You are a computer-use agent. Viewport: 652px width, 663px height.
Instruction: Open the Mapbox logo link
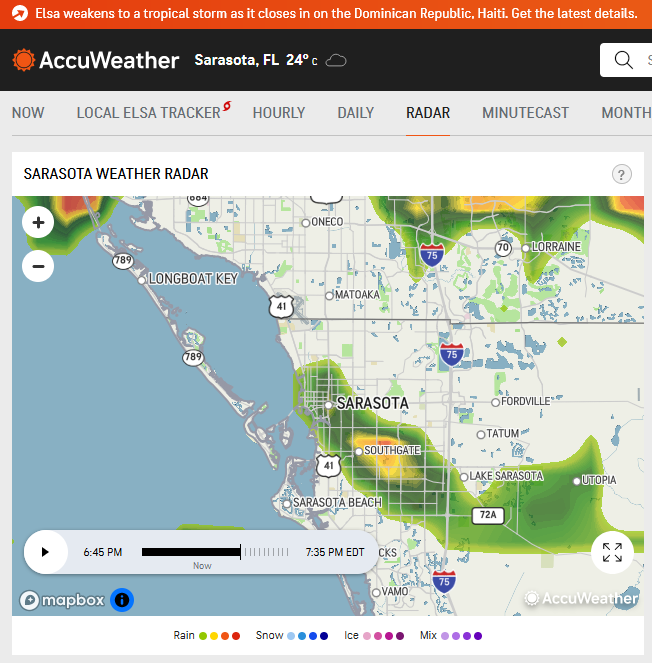[x=62, y=600]
